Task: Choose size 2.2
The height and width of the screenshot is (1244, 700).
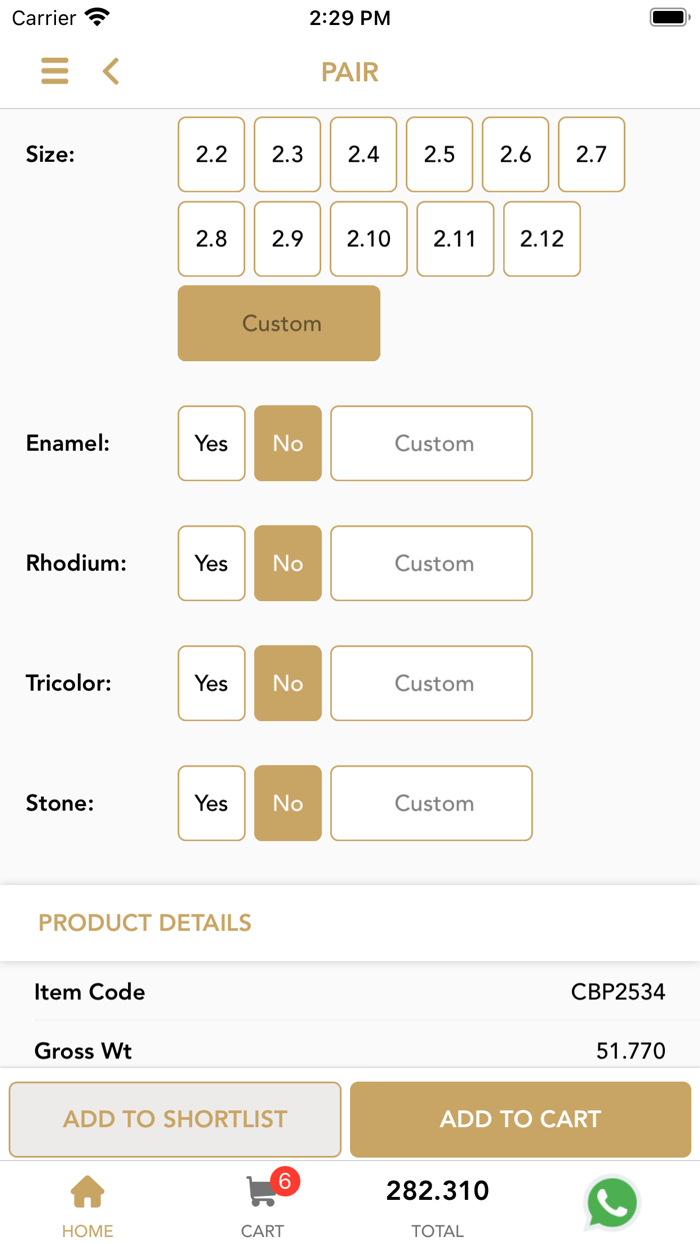Action: (211, 154)
